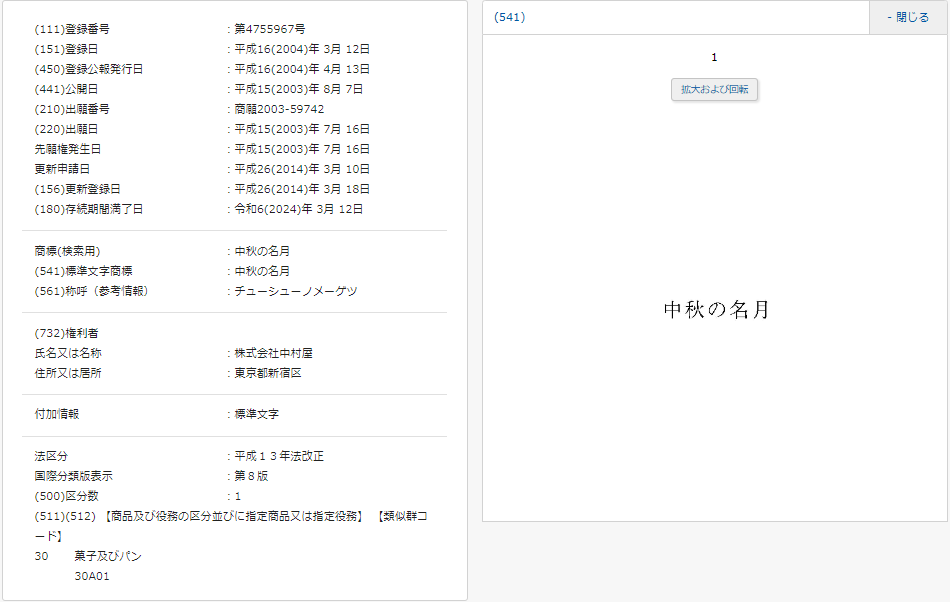Select expiry date 令和6(2024)年 3月 12日
The image size is (950, 602).
[299, 209]
